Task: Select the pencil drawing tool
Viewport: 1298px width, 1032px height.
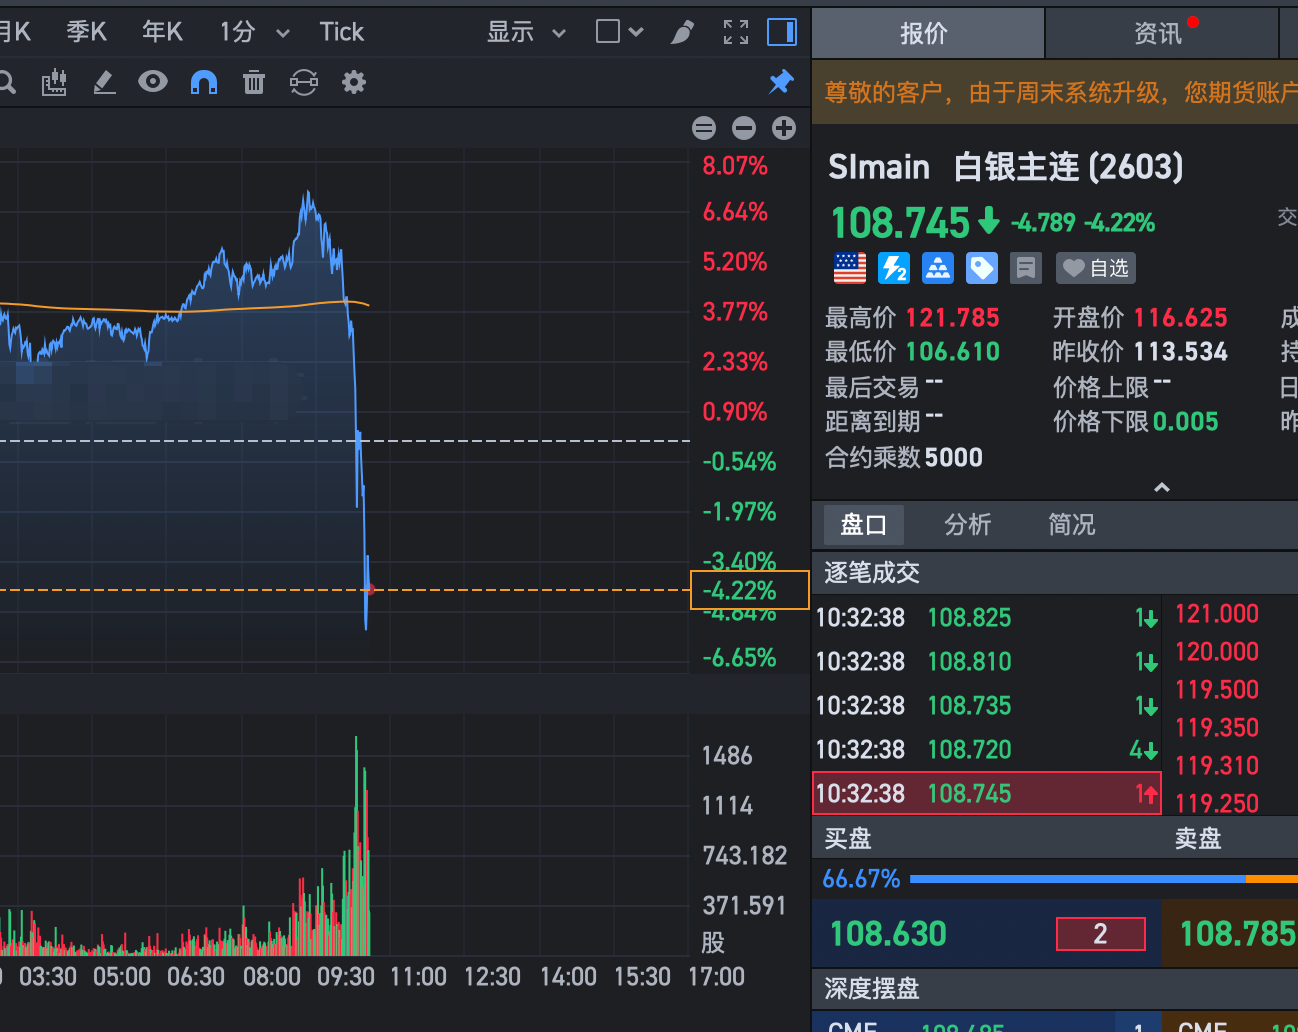Action: [x=104, y=83]
